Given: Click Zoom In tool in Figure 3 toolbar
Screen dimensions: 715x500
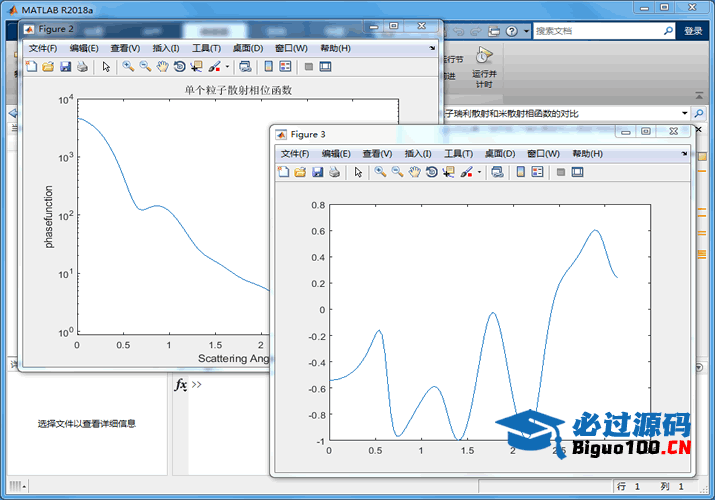Looking at the screenshot, I should pyautogui.click(x=380, y=172).
